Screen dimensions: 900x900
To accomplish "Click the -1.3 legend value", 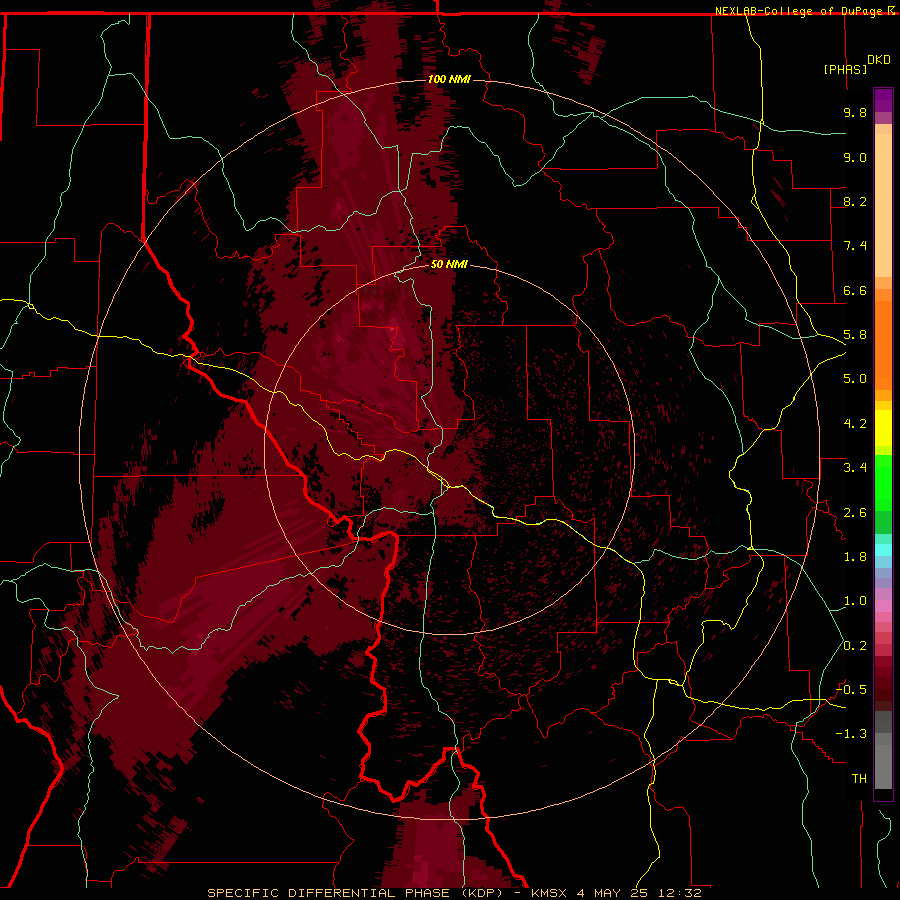I will click(x=851, y=735).
